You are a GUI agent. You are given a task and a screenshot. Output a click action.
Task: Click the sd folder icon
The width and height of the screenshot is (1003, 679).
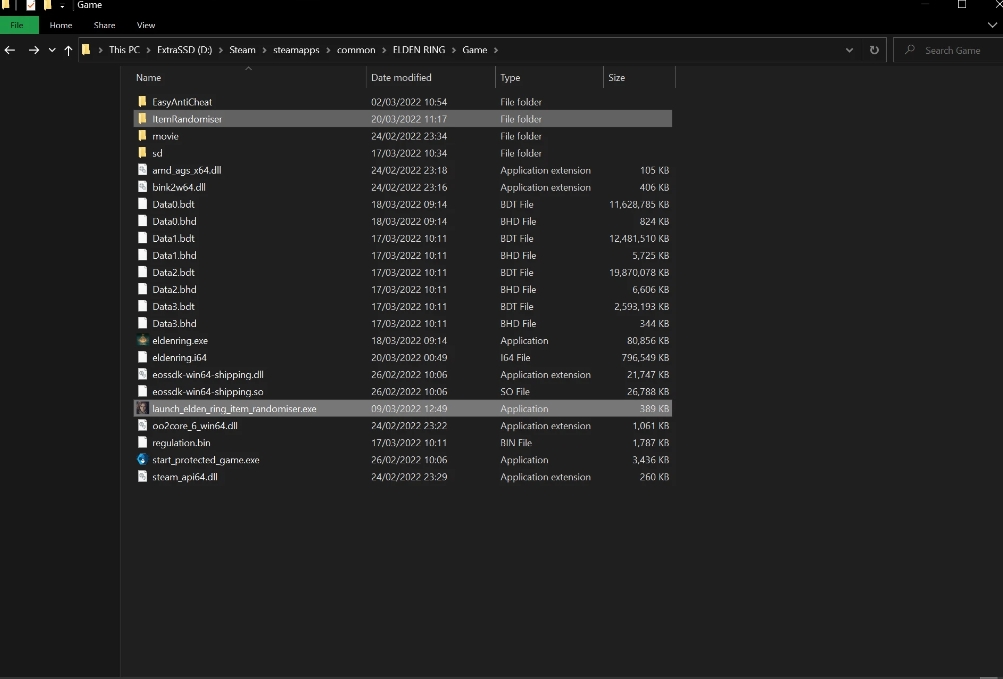click(143, 153)
